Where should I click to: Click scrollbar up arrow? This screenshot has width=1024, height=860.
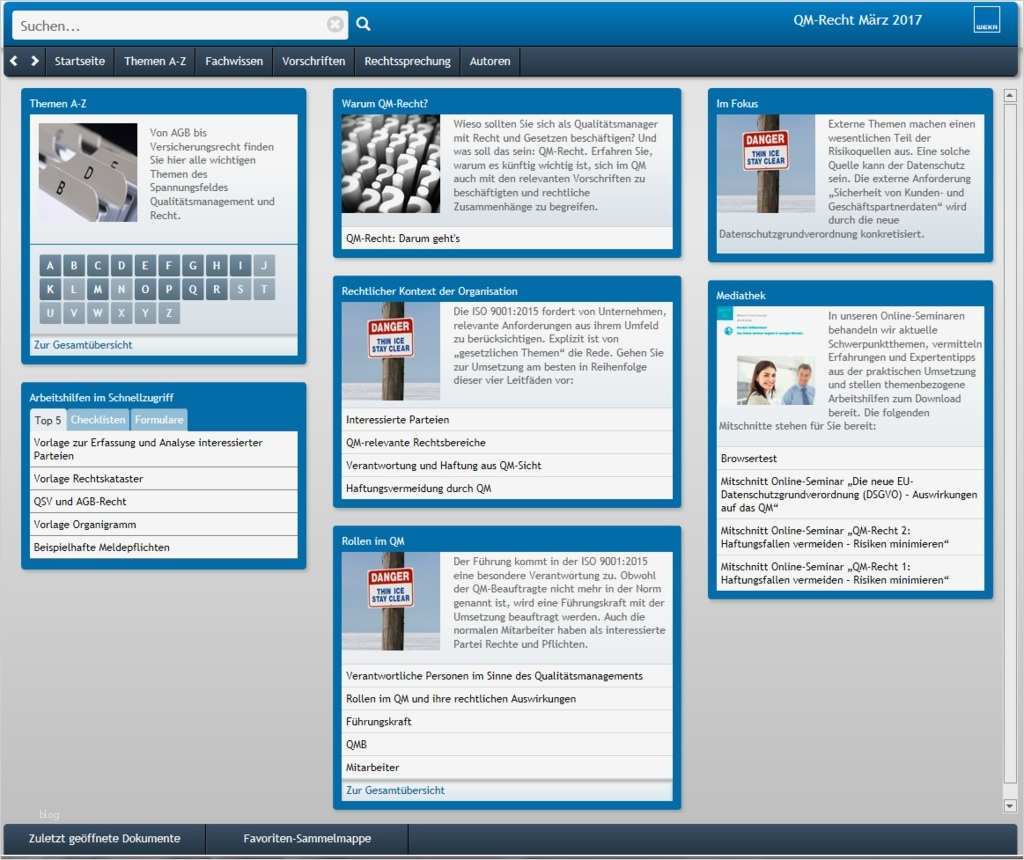pyautogui.click(x=1010, y=95)
